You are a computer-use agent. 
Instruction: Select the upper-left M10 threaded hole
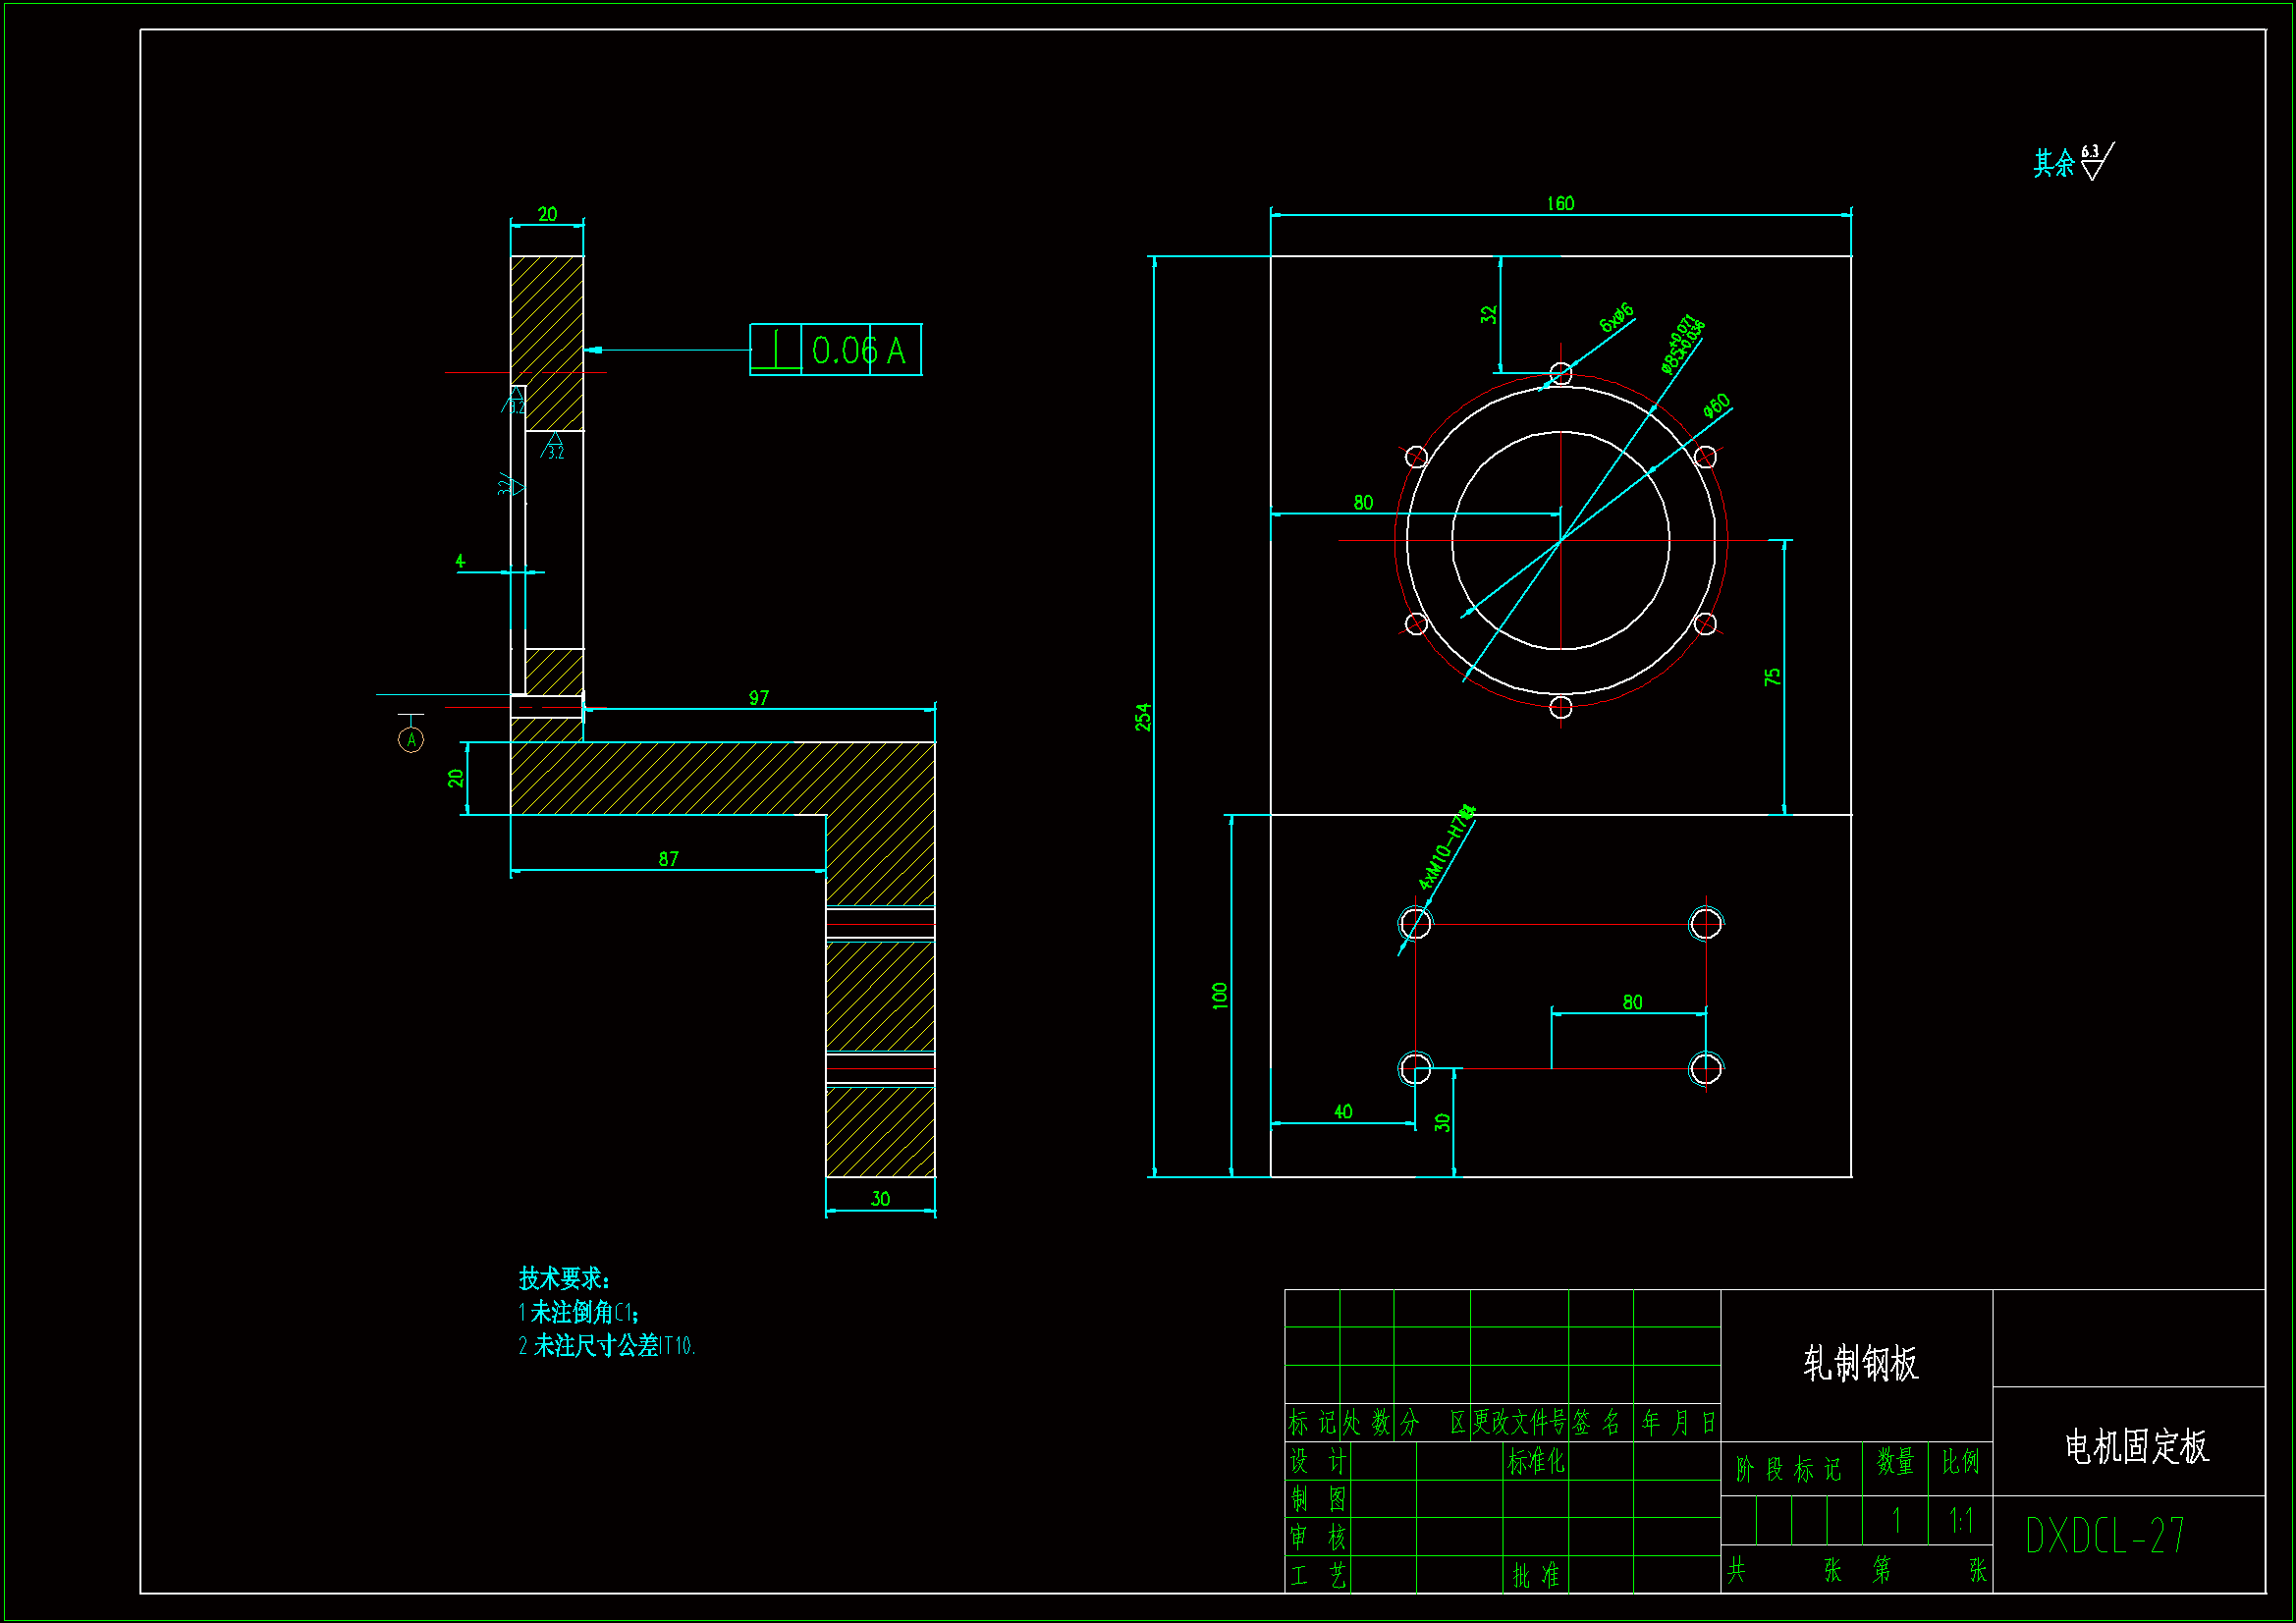[x=1415, y=923]
